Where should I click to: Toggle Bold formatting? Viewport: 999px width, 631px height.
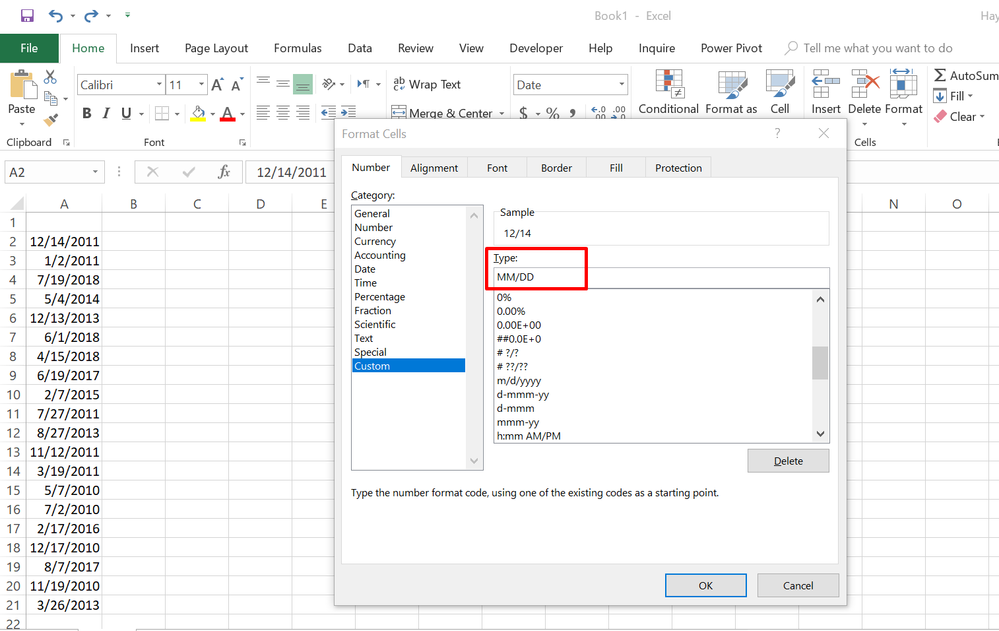point(87,113)
